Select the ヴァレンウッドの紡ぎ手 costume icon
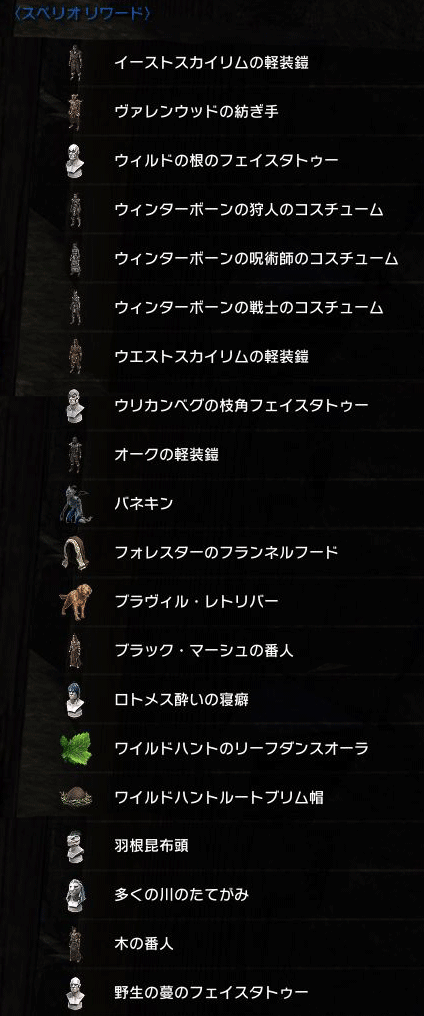 75,112
